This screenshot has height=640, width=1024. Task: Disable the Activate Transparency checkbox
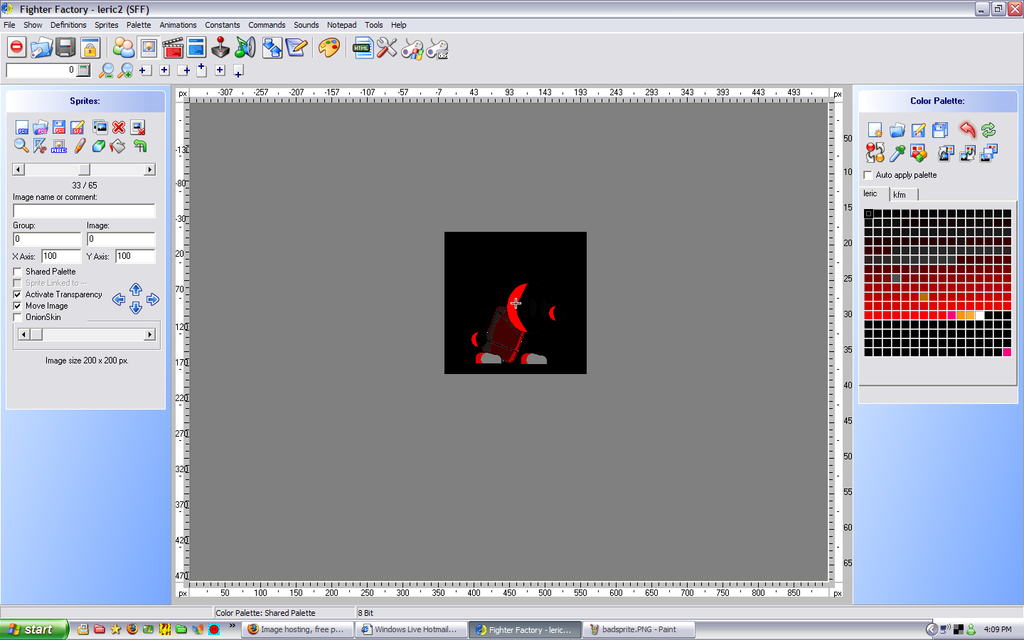tap(18, 295)
